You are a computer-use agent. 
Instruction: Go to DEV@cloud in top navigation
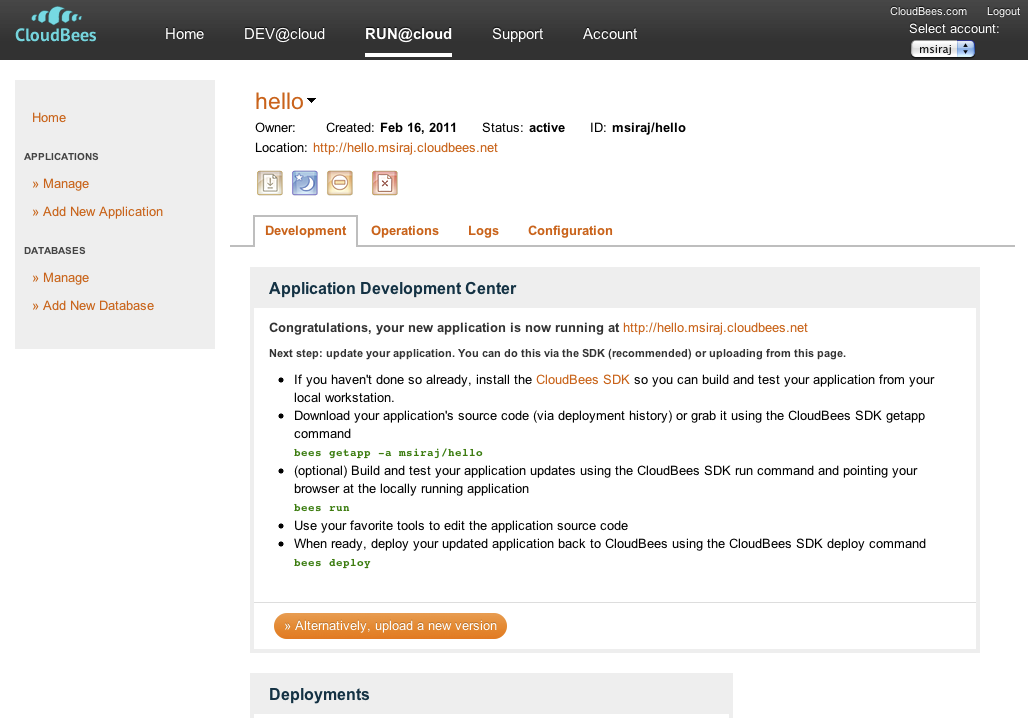tap(284, 34)
